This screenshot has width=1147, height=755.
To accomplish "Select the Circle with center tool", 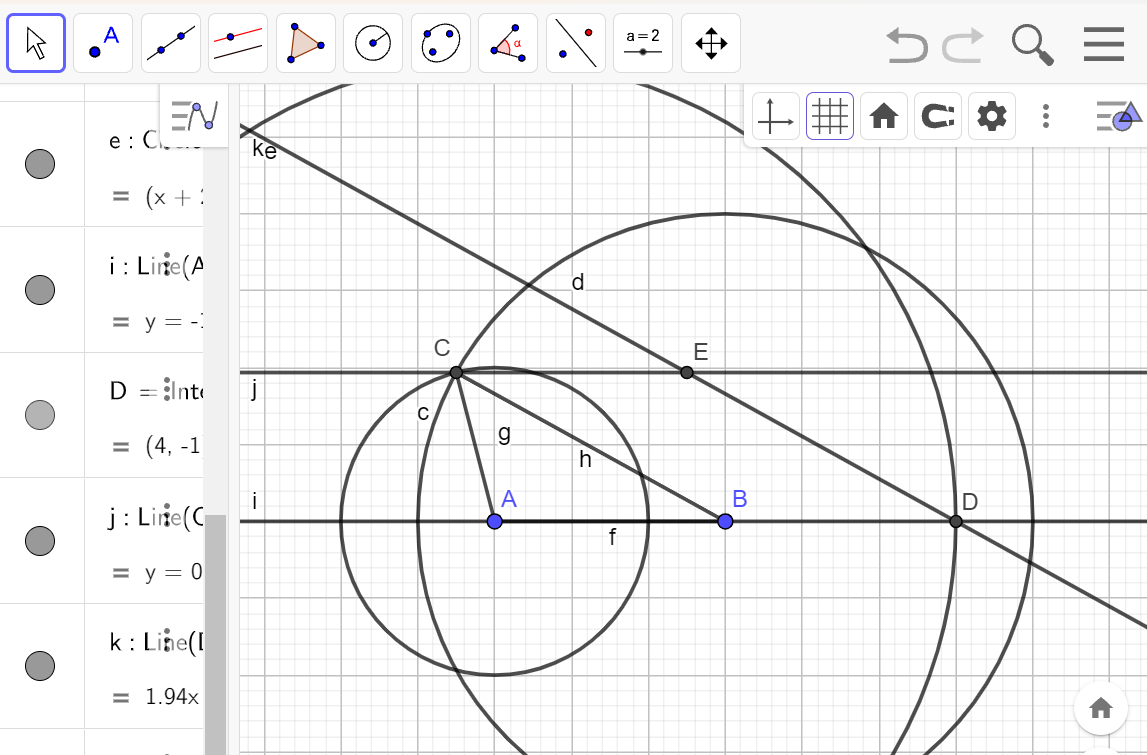I will [373, 43].
